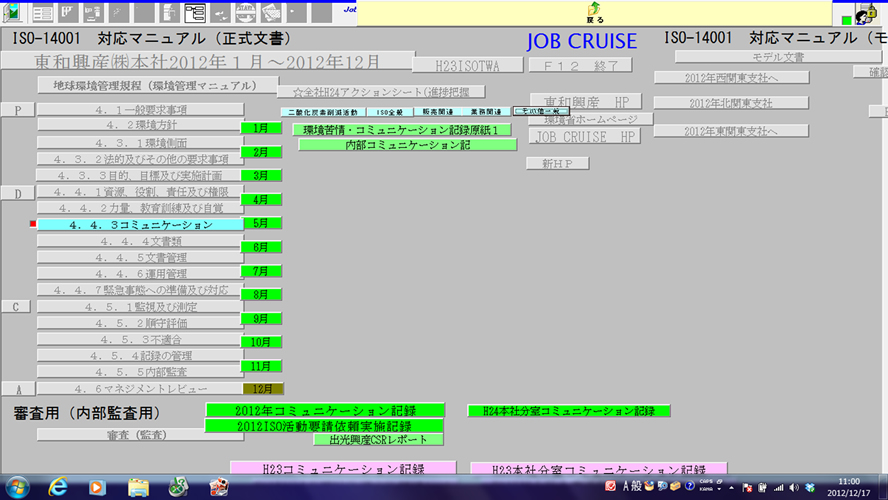Image resolution: width=888 pixels, height=500 pixels.
Task: Click the F12 終了 button
Action: (x=580, y=65)
